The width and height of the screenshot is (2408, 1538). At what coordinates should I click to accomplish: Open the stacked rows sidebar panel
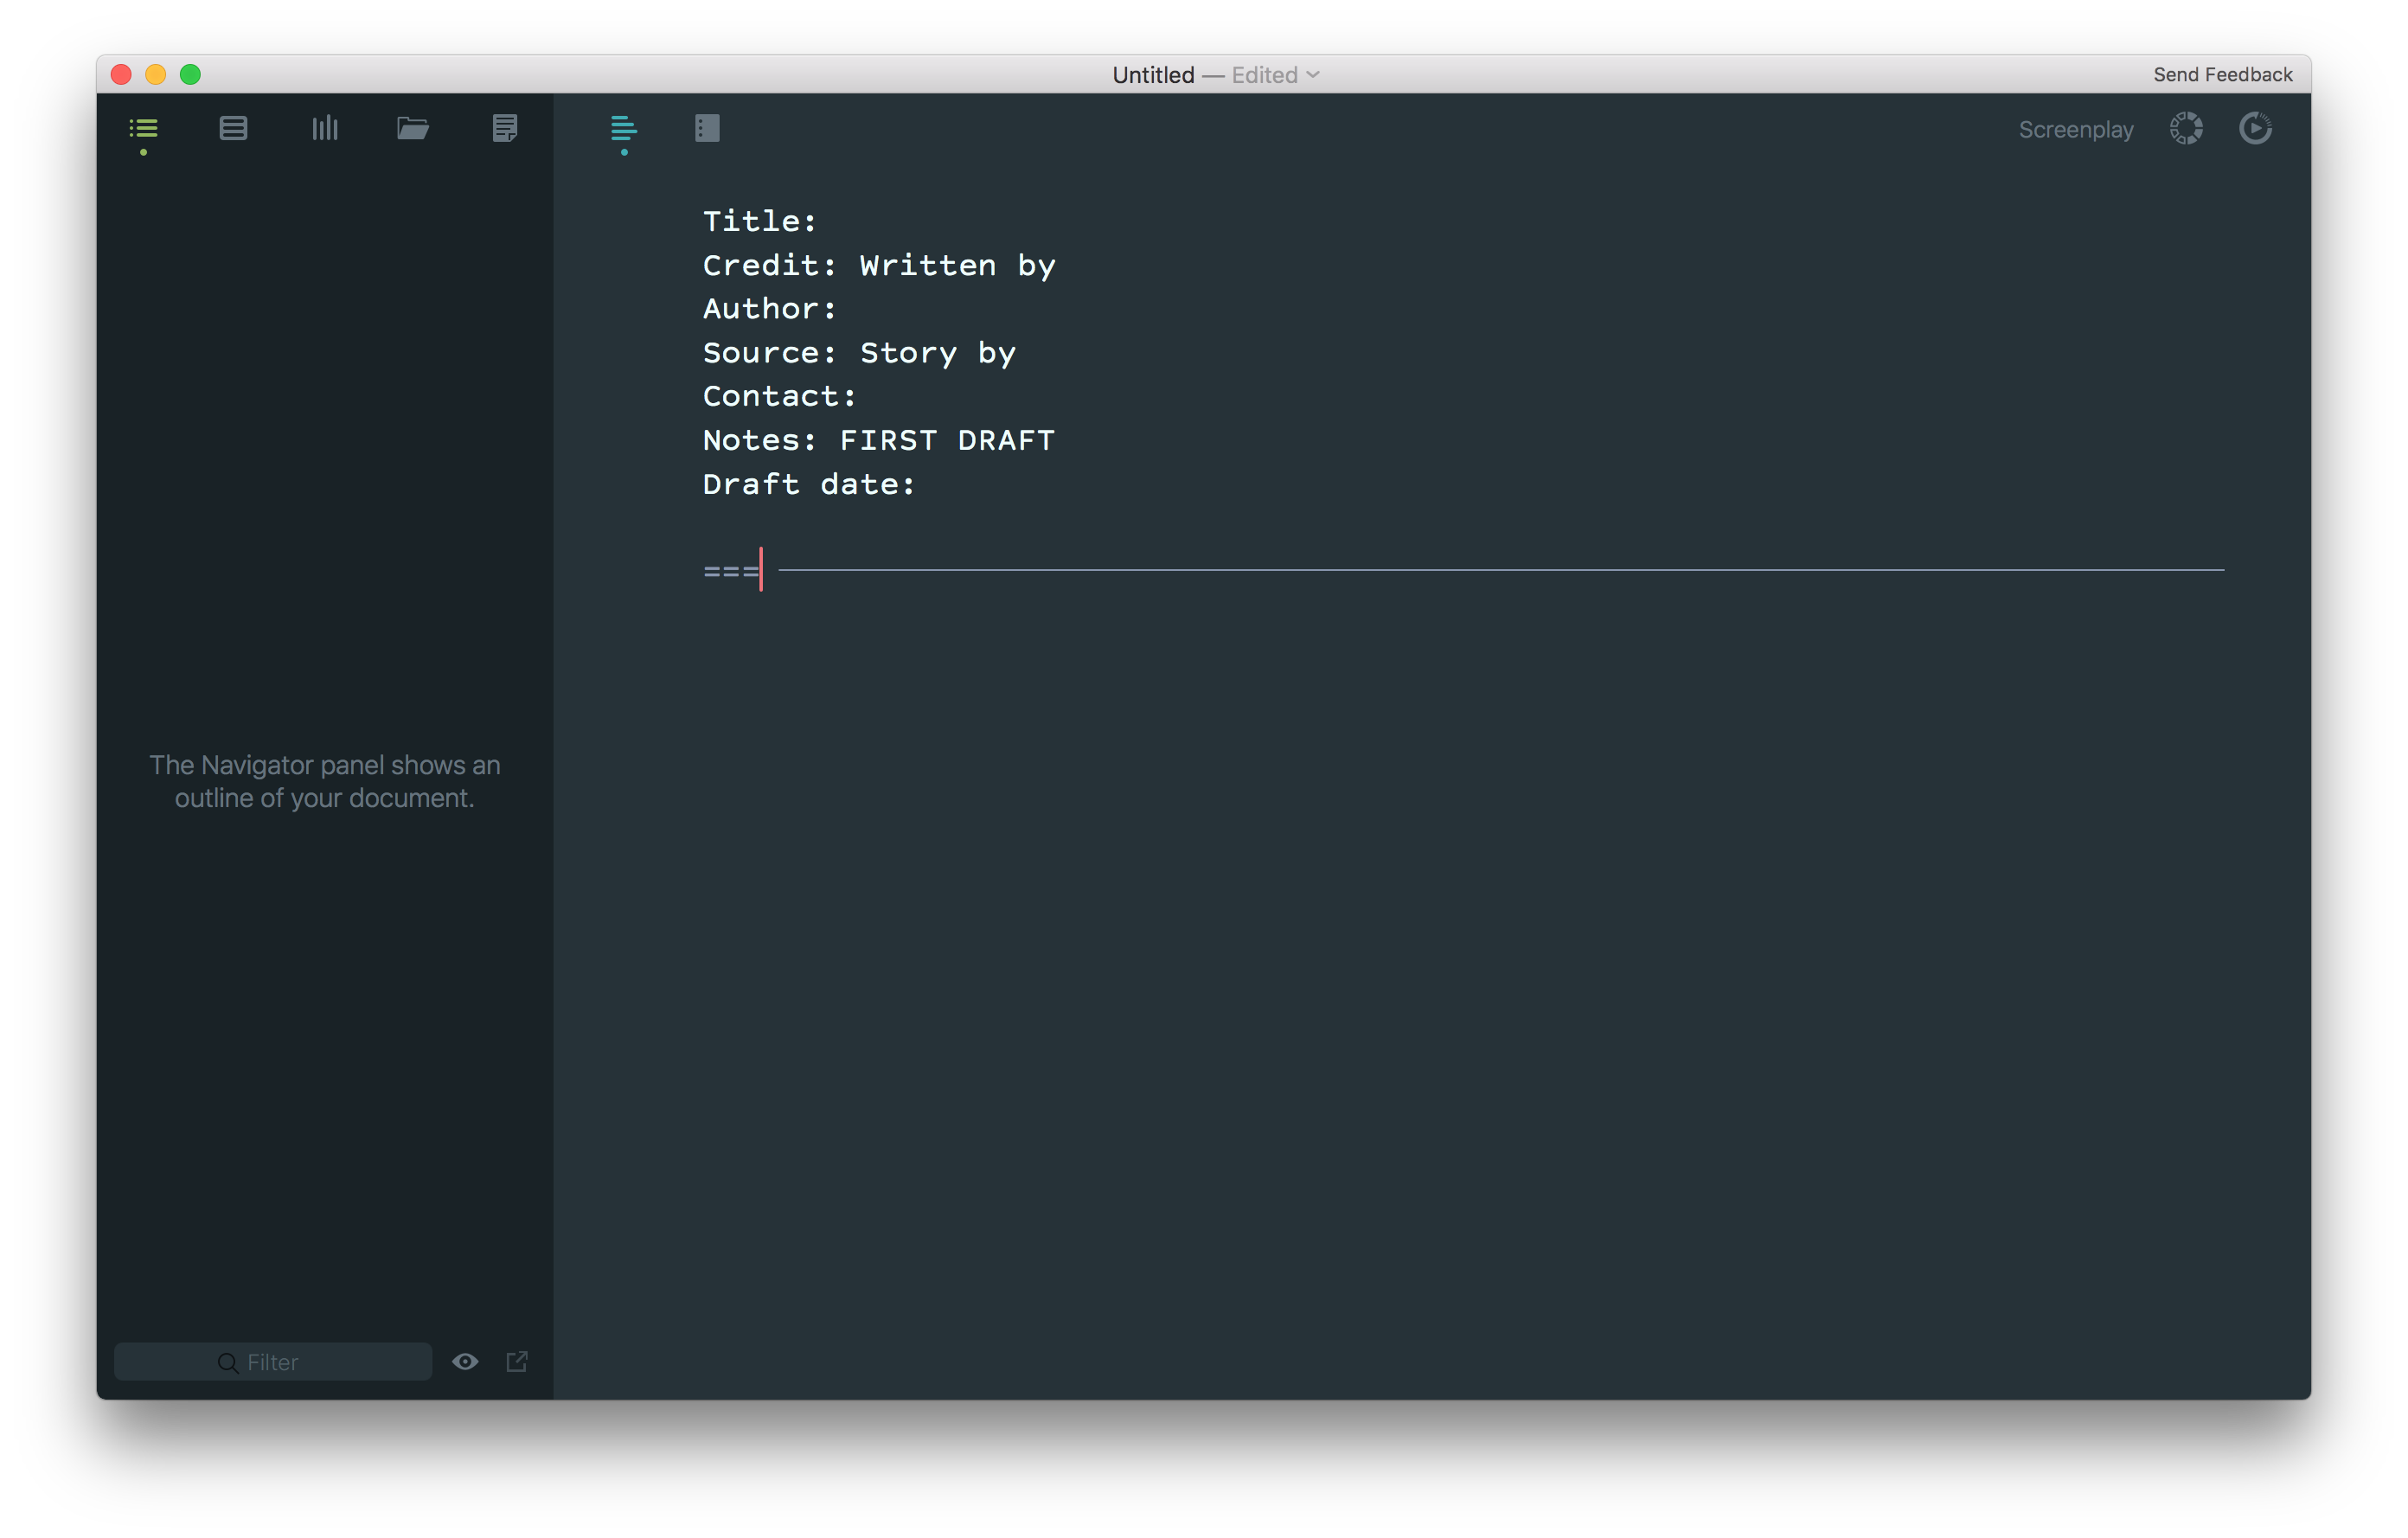coord(233,129)
